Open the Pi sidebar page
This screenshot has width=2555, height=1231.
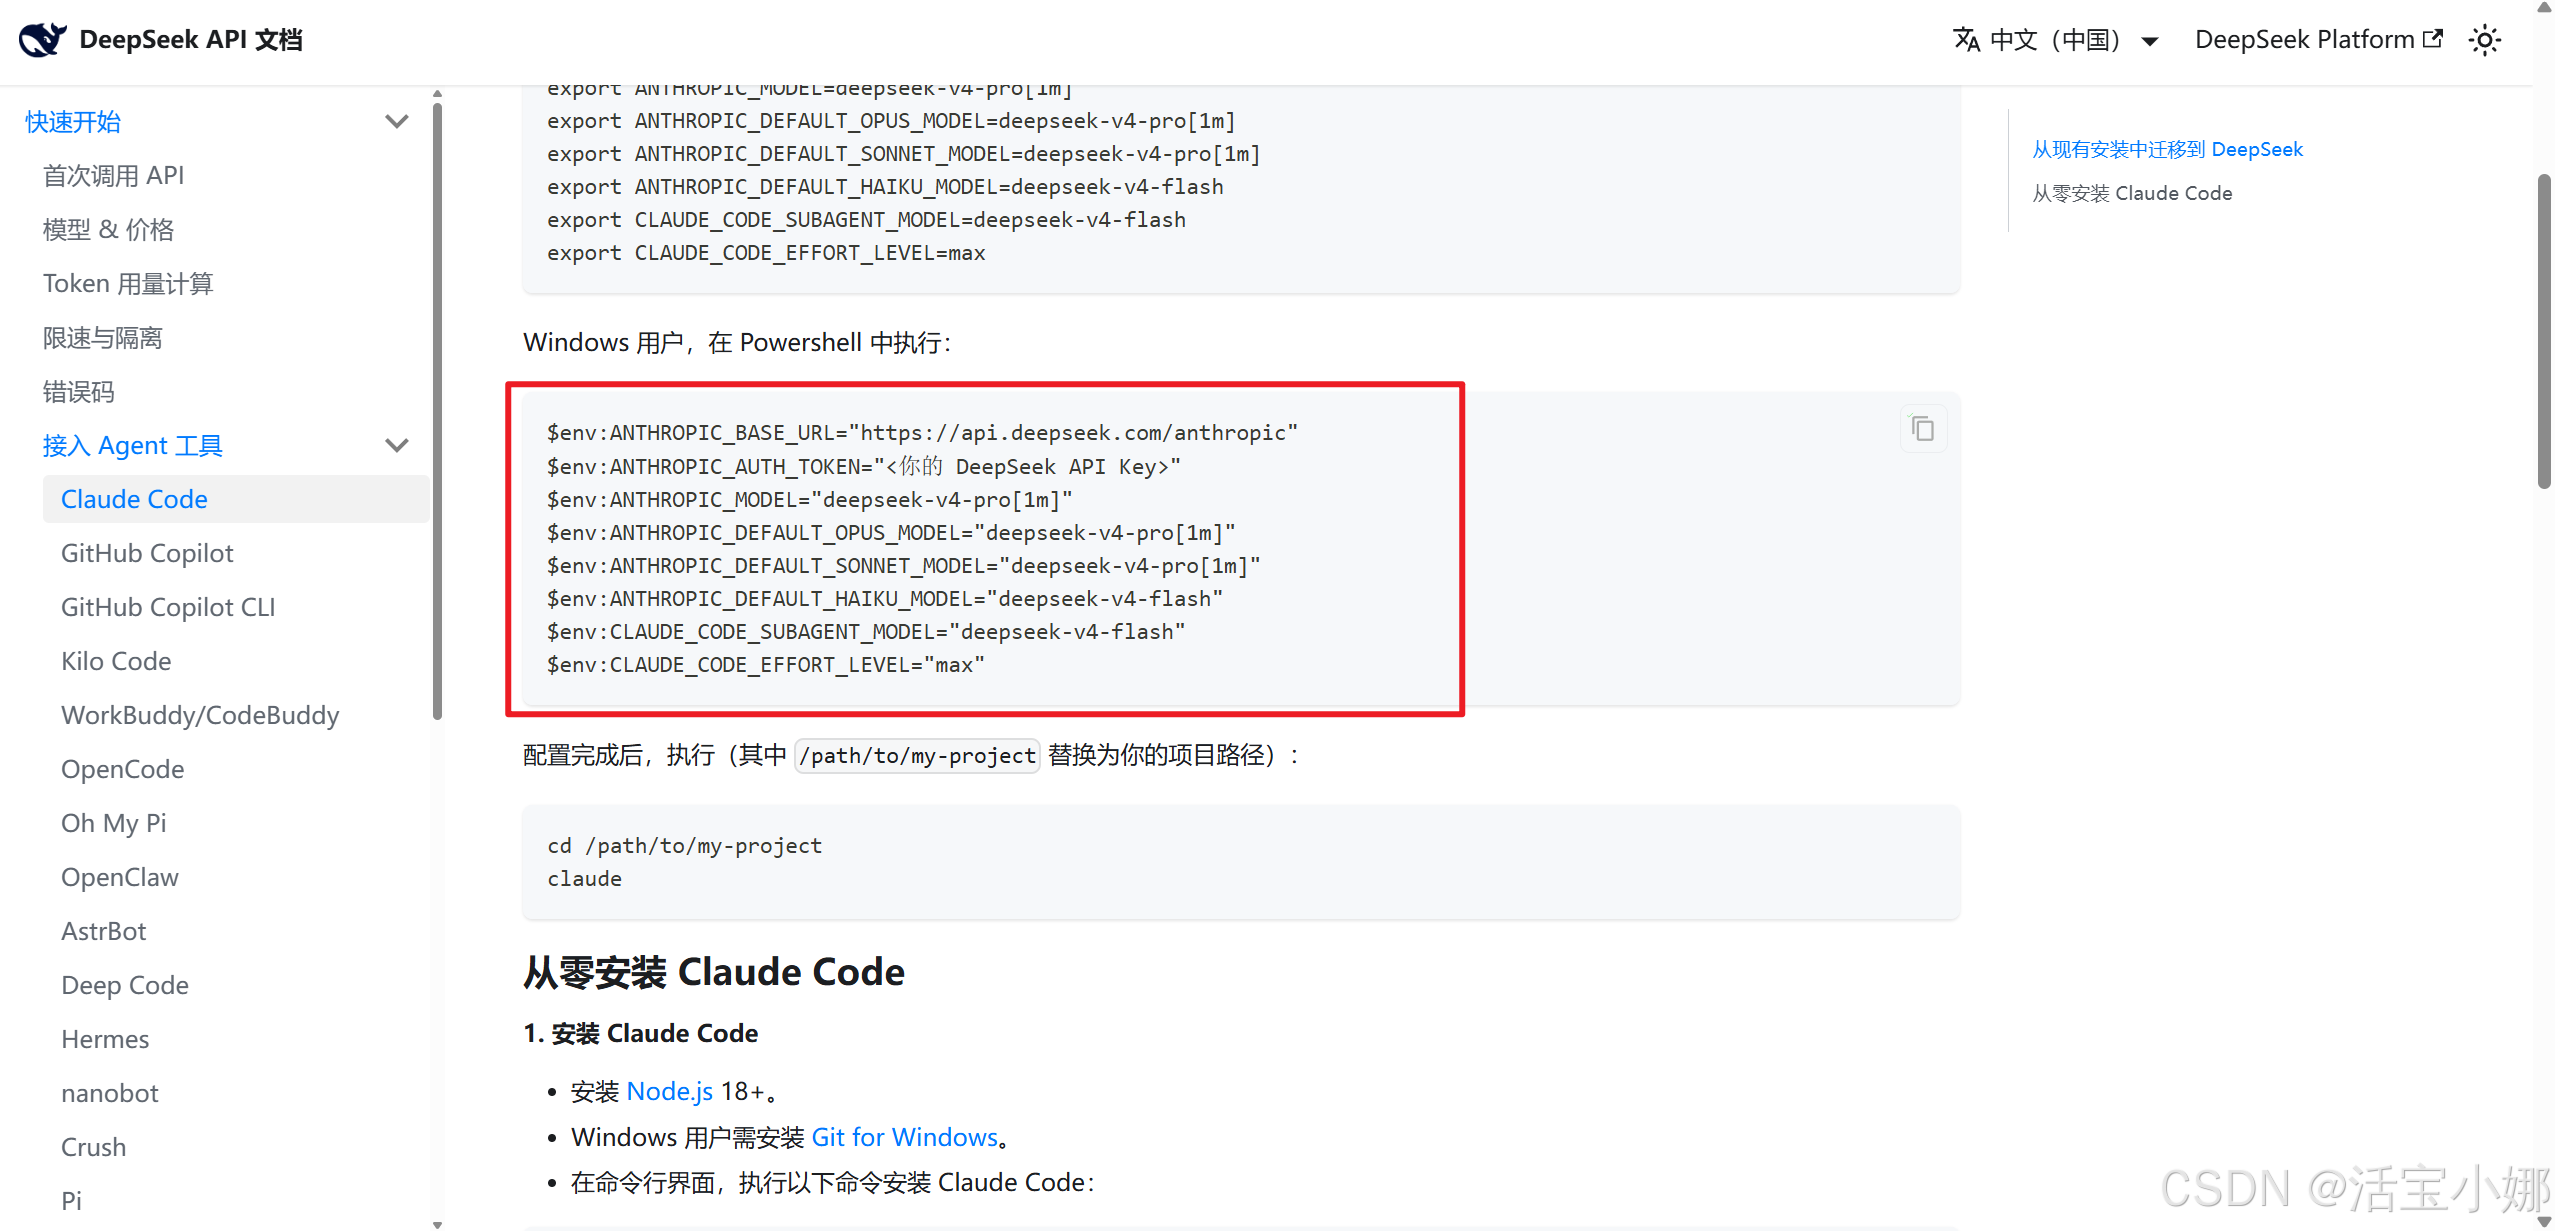tap(72, 1201)
